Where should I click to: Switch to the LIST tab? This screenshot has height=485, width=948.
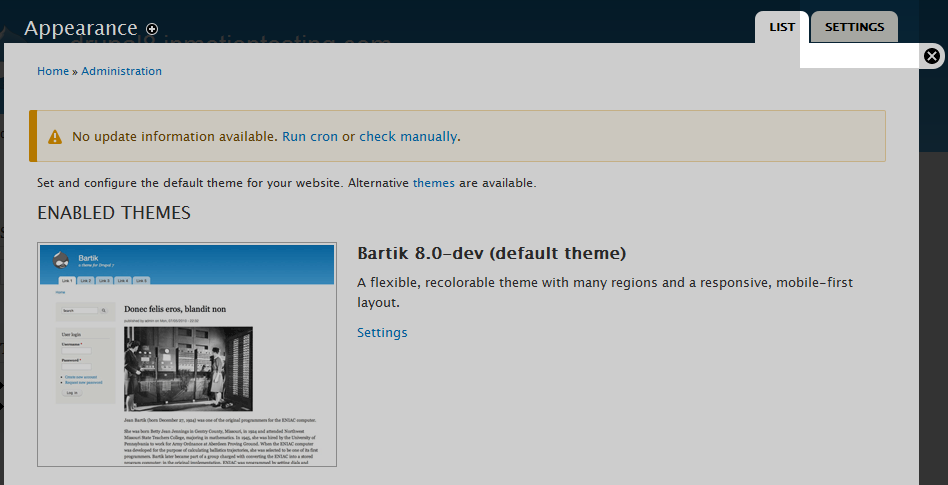[x=782, y=27]
